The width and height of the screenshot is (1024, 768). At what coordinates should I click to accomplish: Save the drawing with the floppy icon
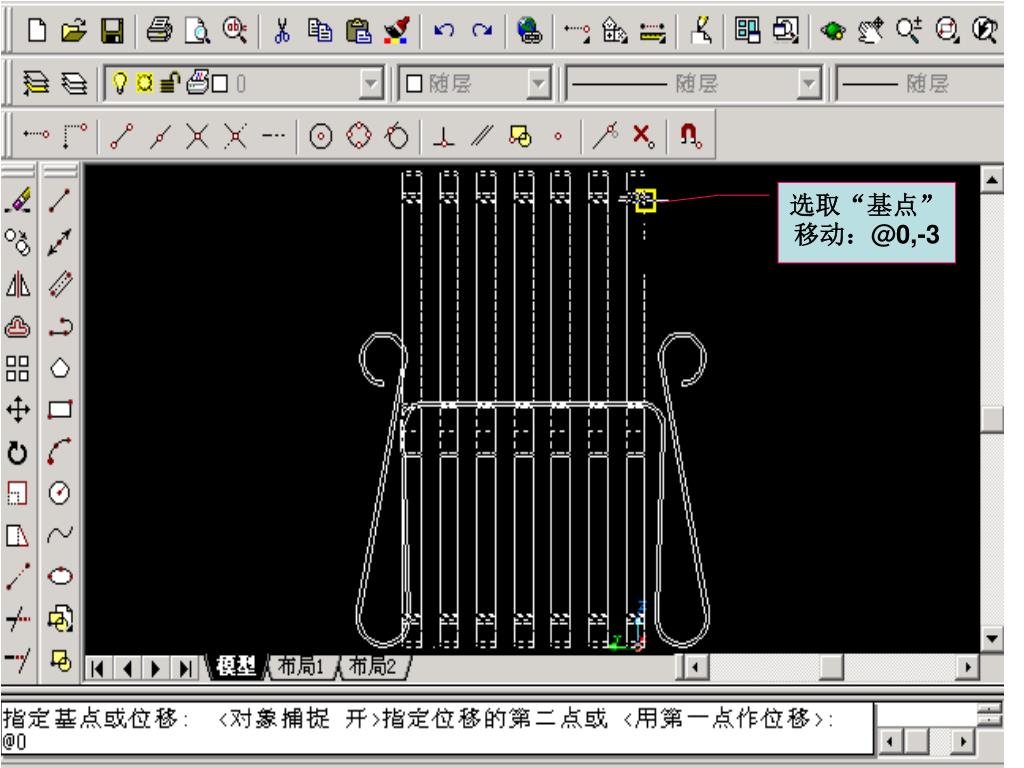(112, 31)
